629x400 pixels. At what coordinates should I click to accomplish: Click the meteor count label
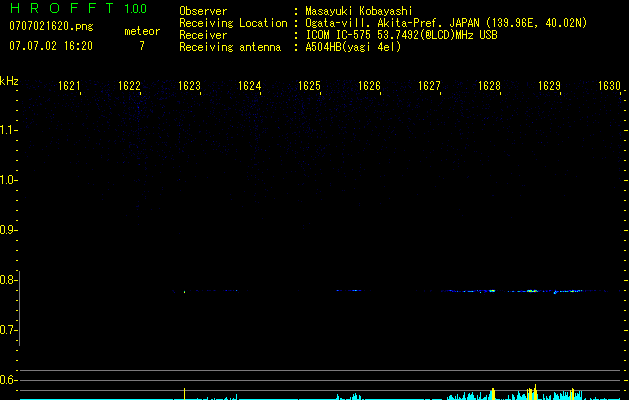click(x=142, y=31)
